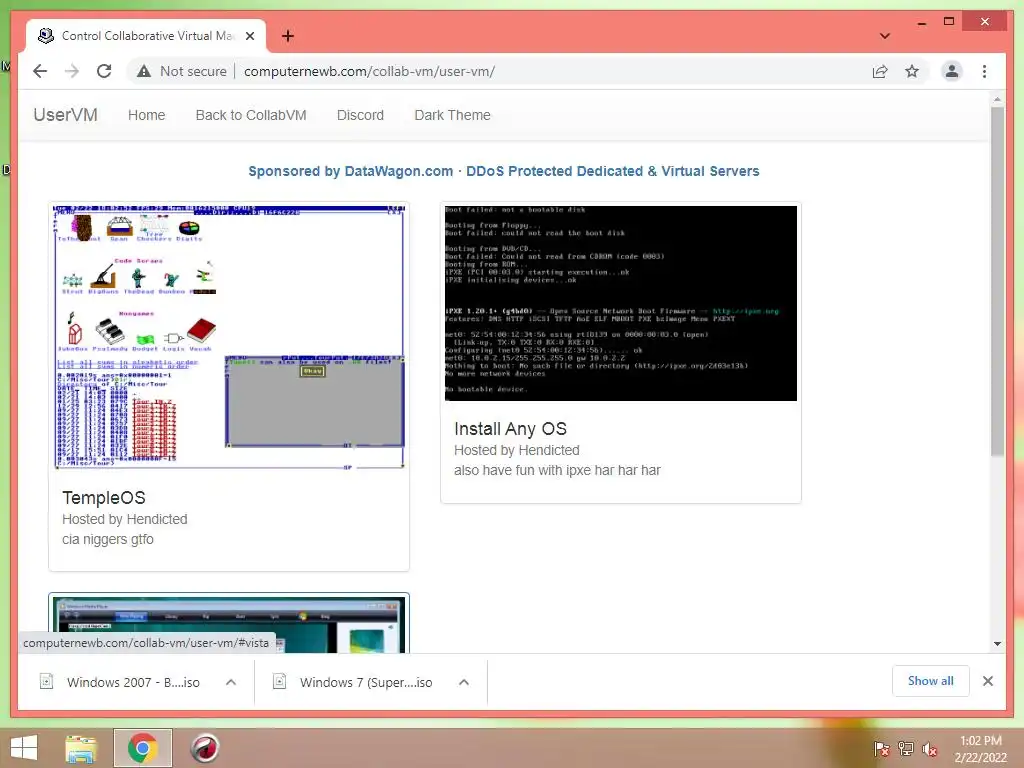This screenshot has height=768, width=1024.
Task: Click the scrollbar down arrow
Action: pos(997,644)
